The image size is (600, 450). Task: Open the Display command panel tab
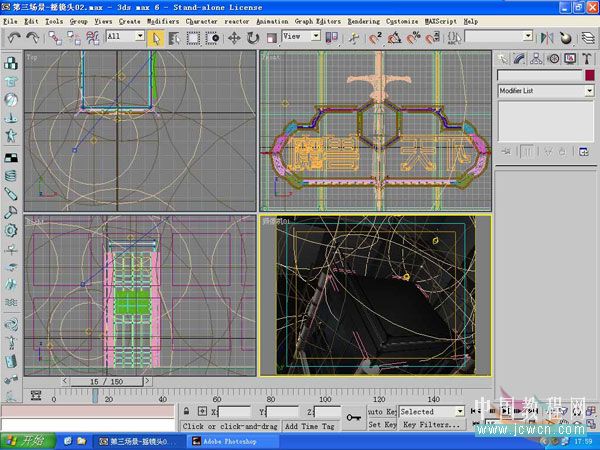(x=570, y=59)
